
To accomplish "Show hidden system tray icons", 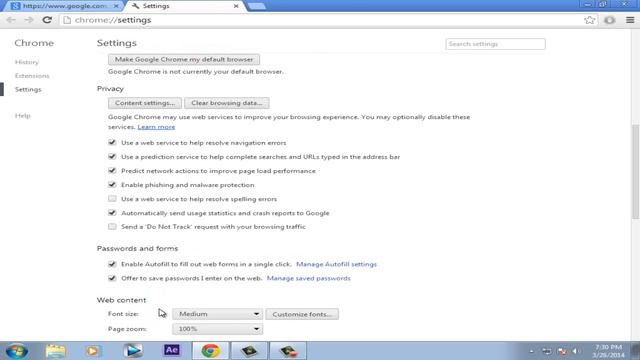I will 531,351.
